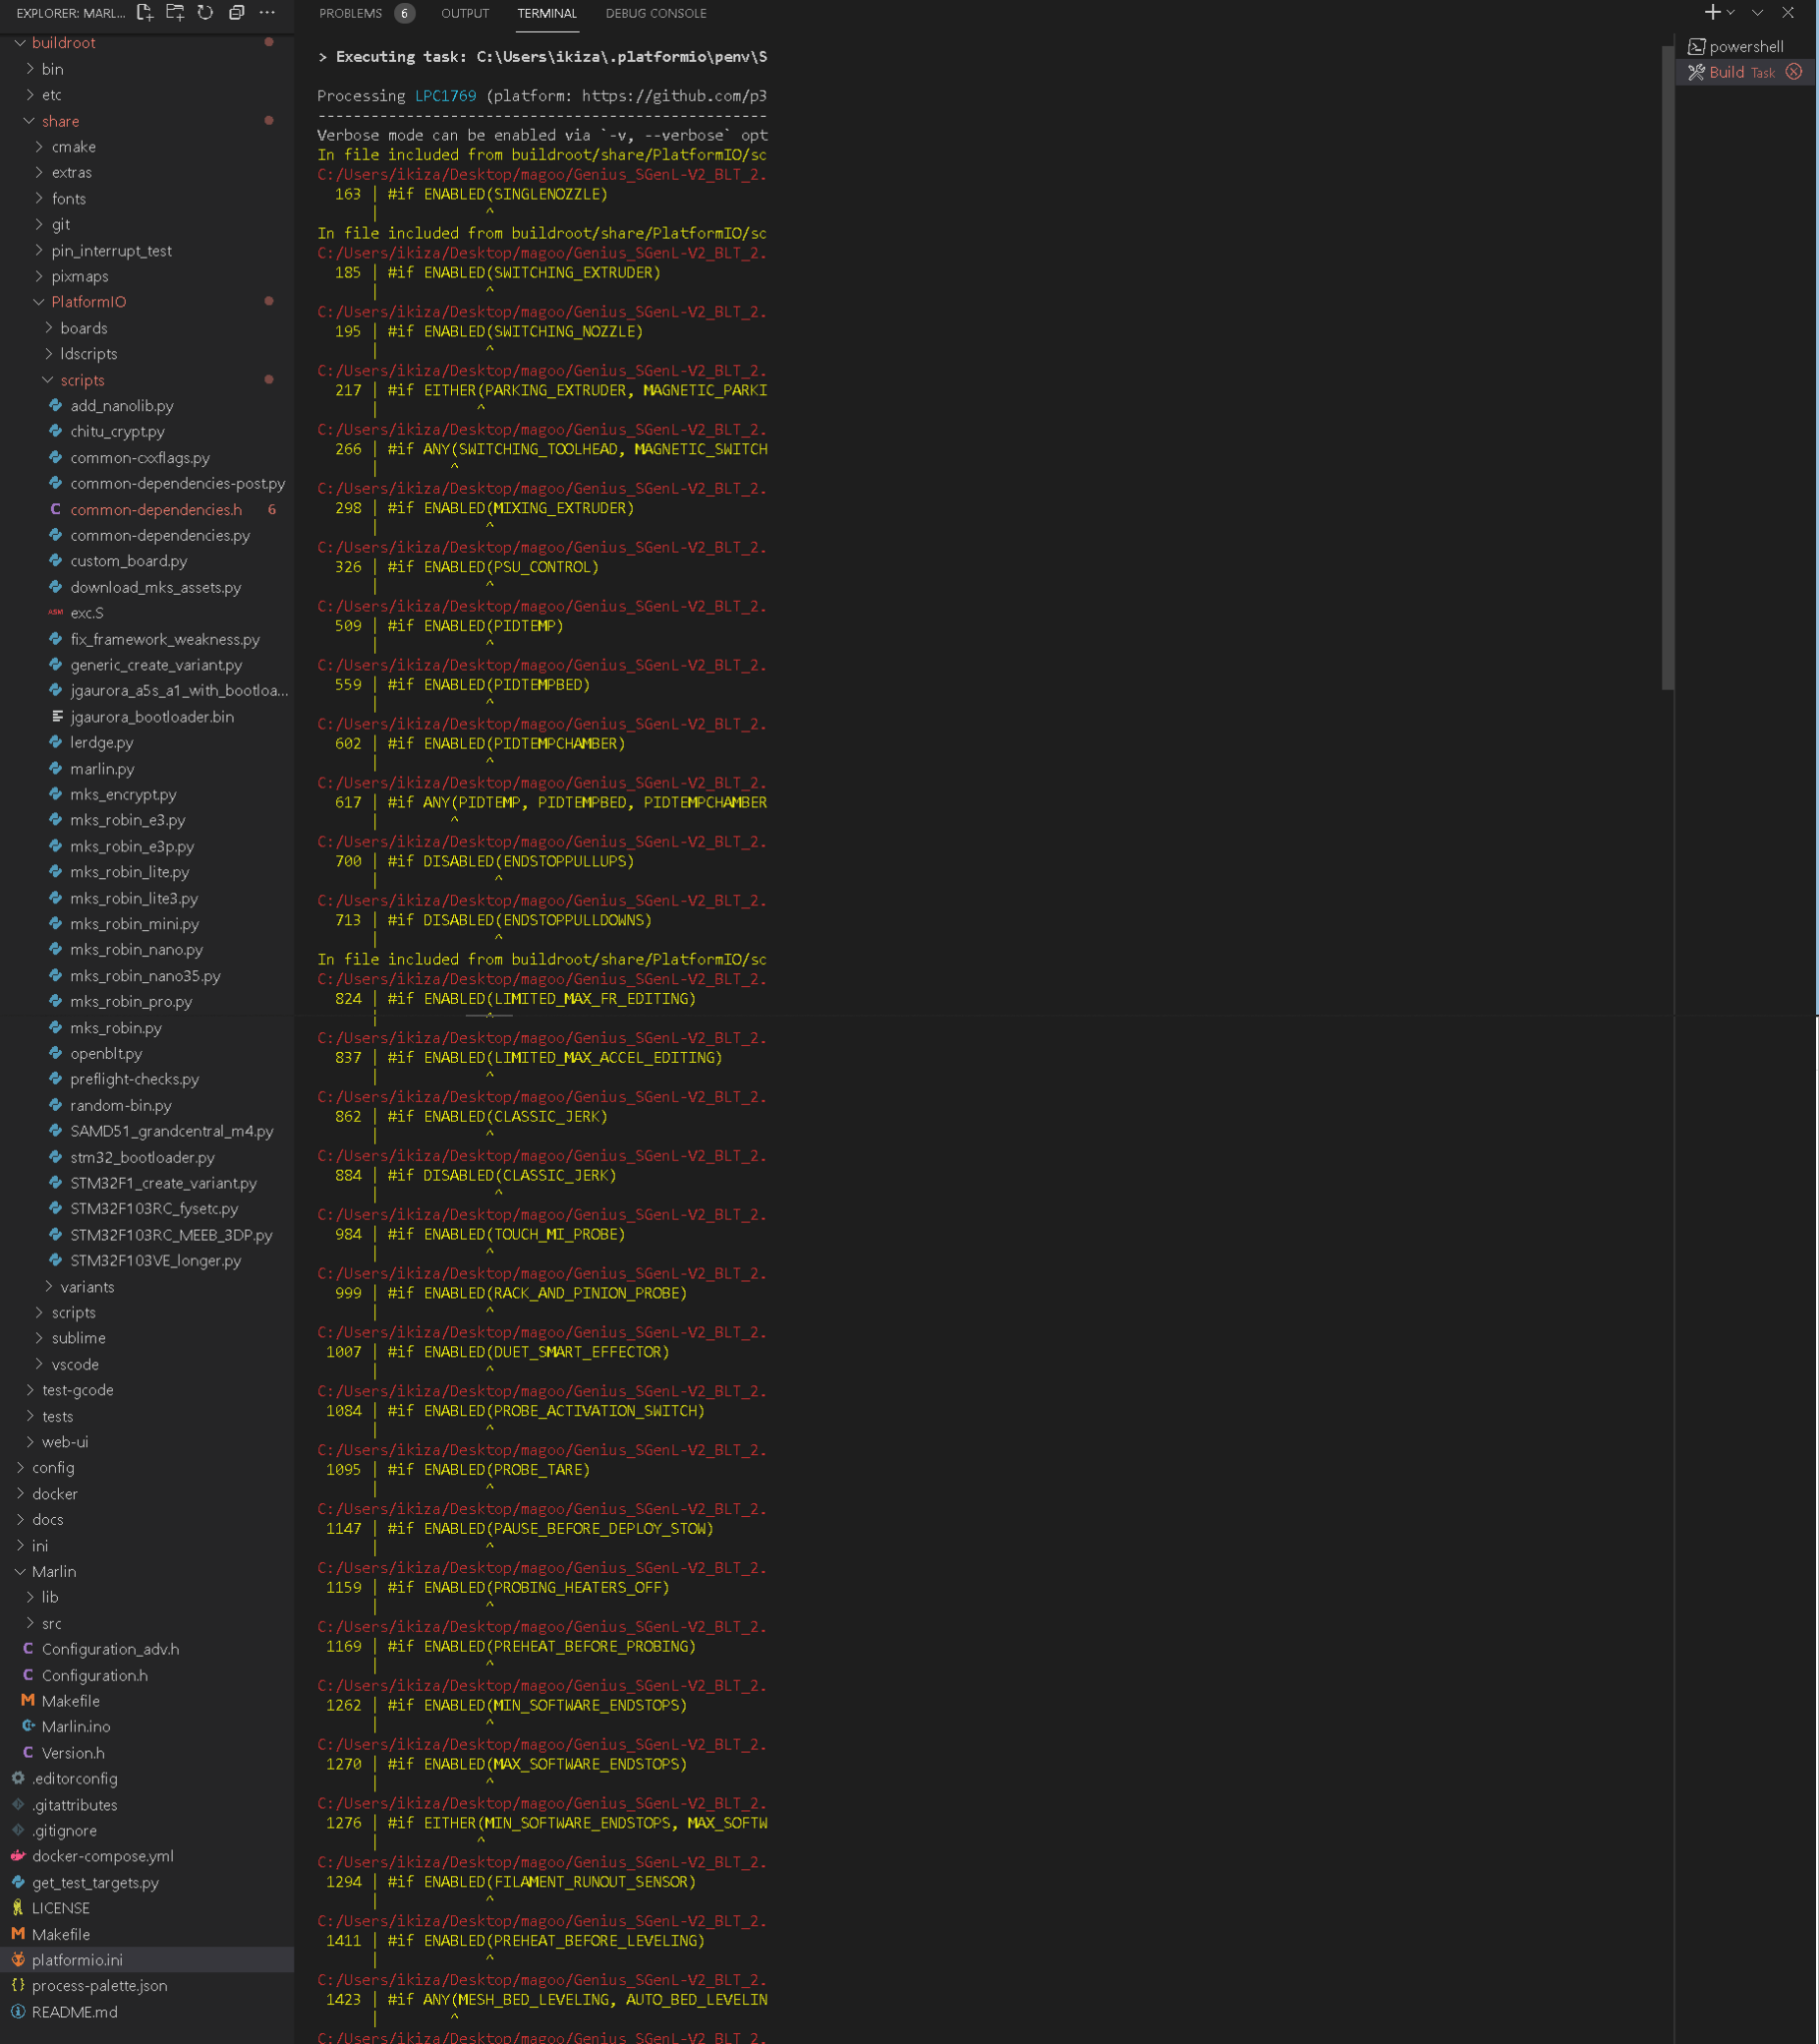Click the git icon of .gitignore

coord(18,1831)
